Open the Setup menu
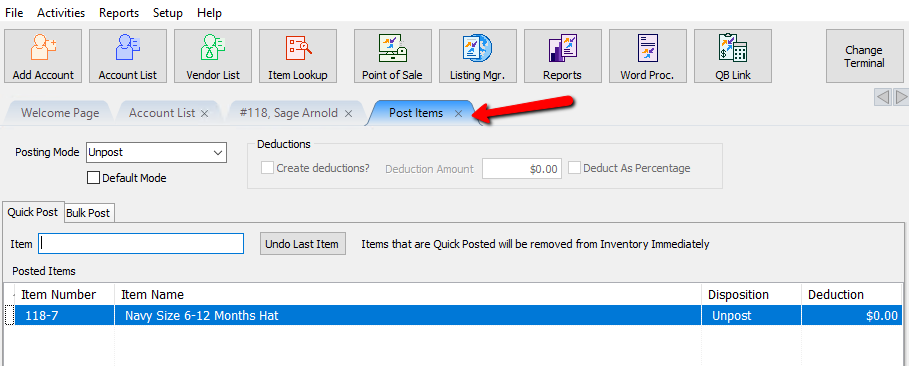Image resolution: width=909 pixels, height=366 pixels. [x=168, y=13]
